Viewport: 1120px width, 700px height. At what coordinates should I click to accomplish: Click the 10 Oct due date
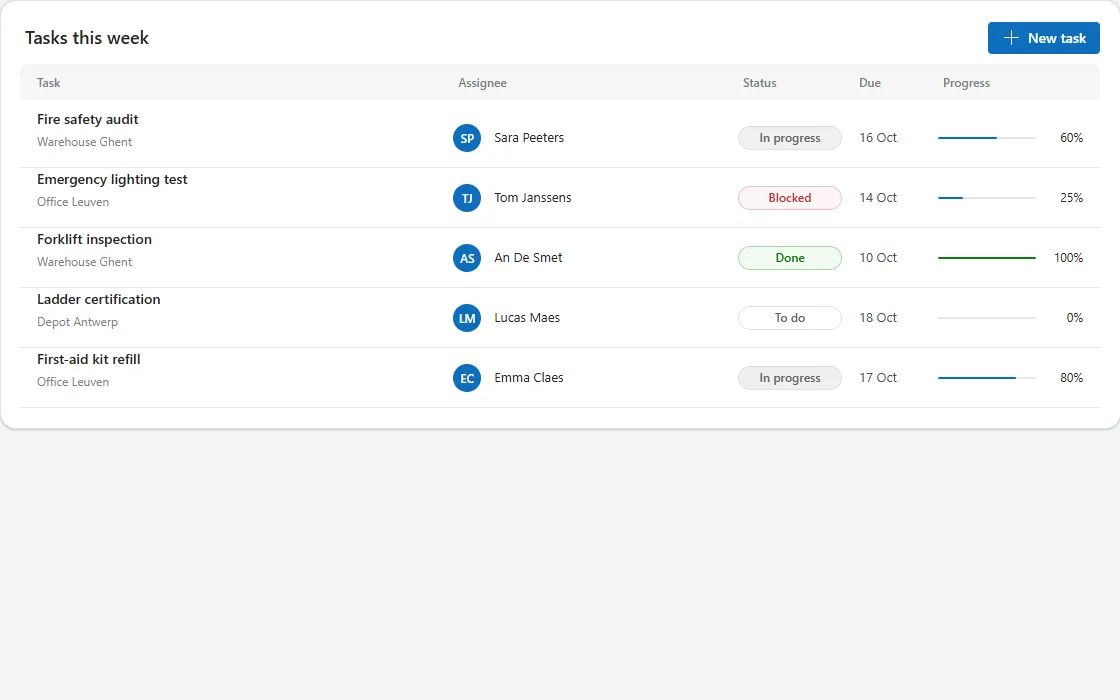point(878,258)
